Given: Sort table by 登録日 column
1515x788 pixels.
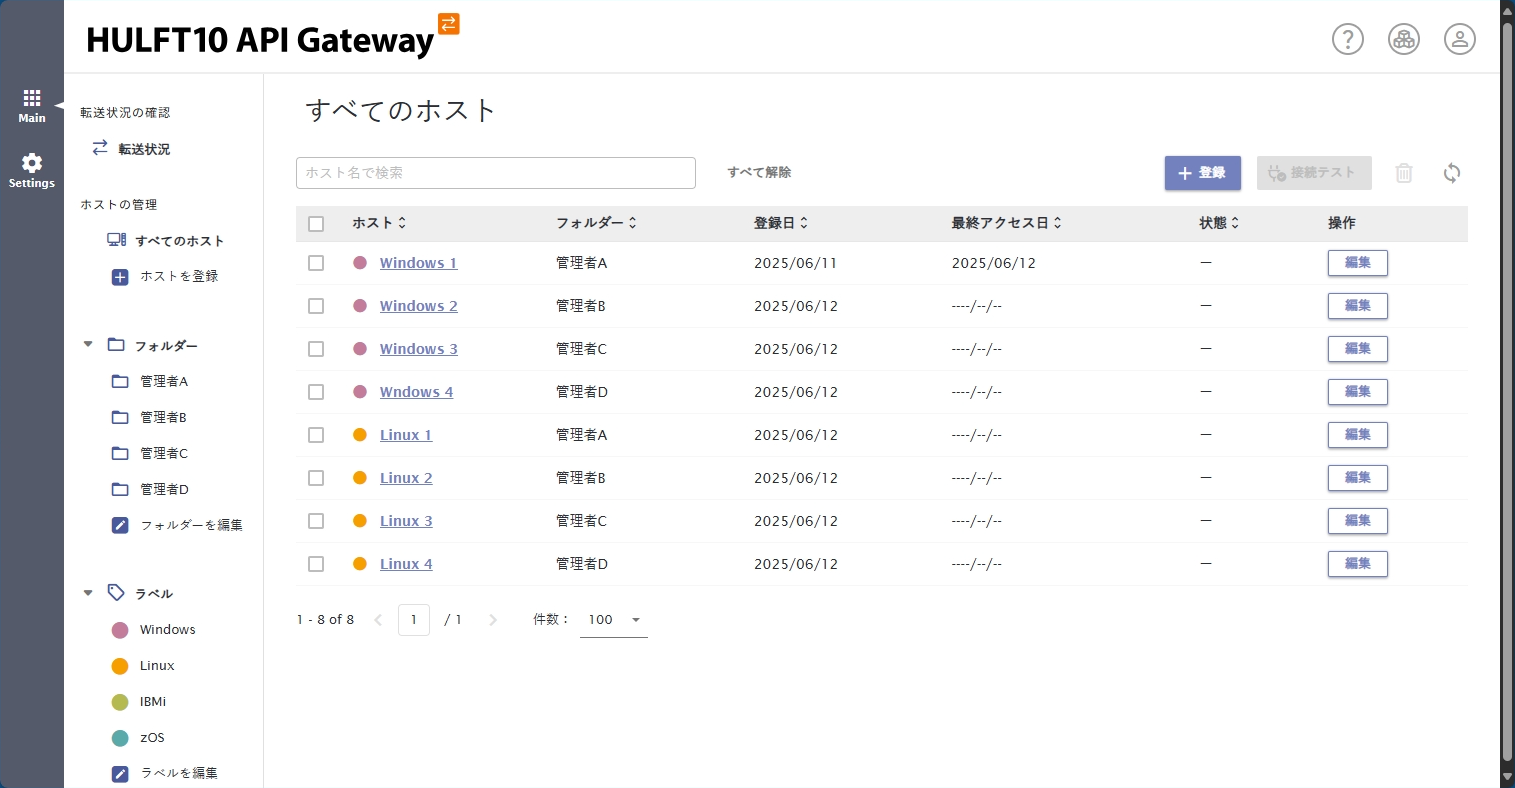Looking at the screenshot, I should tap(781, 223).
